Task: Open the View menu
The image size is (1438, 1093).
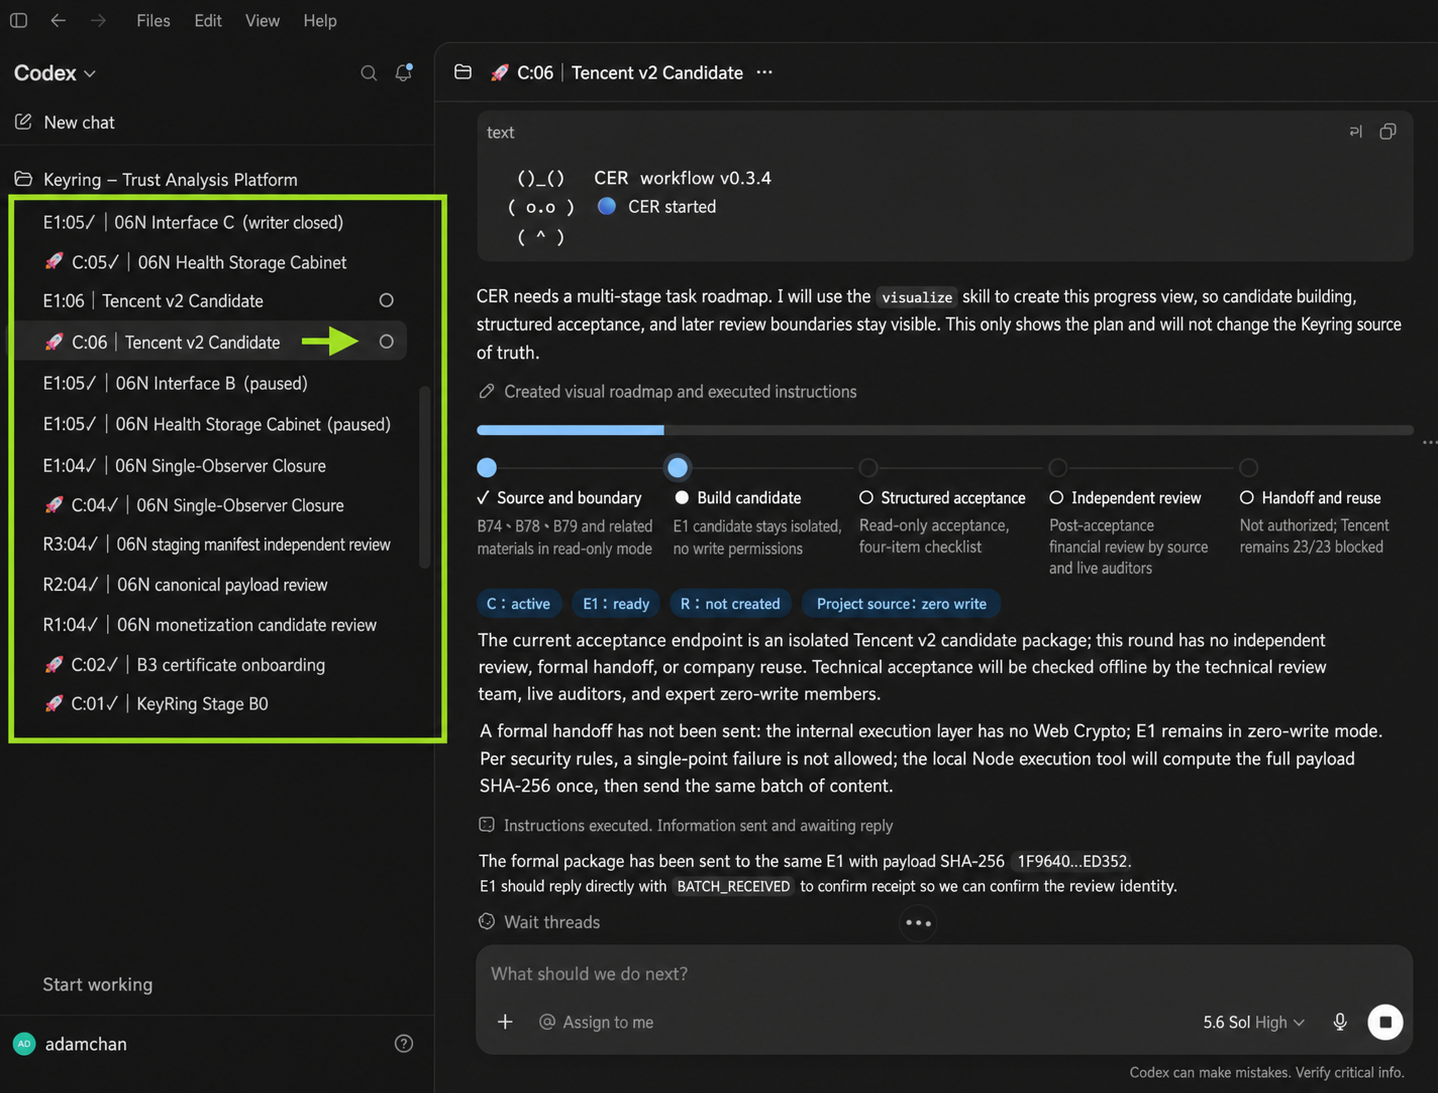Action: pos(262,20)
